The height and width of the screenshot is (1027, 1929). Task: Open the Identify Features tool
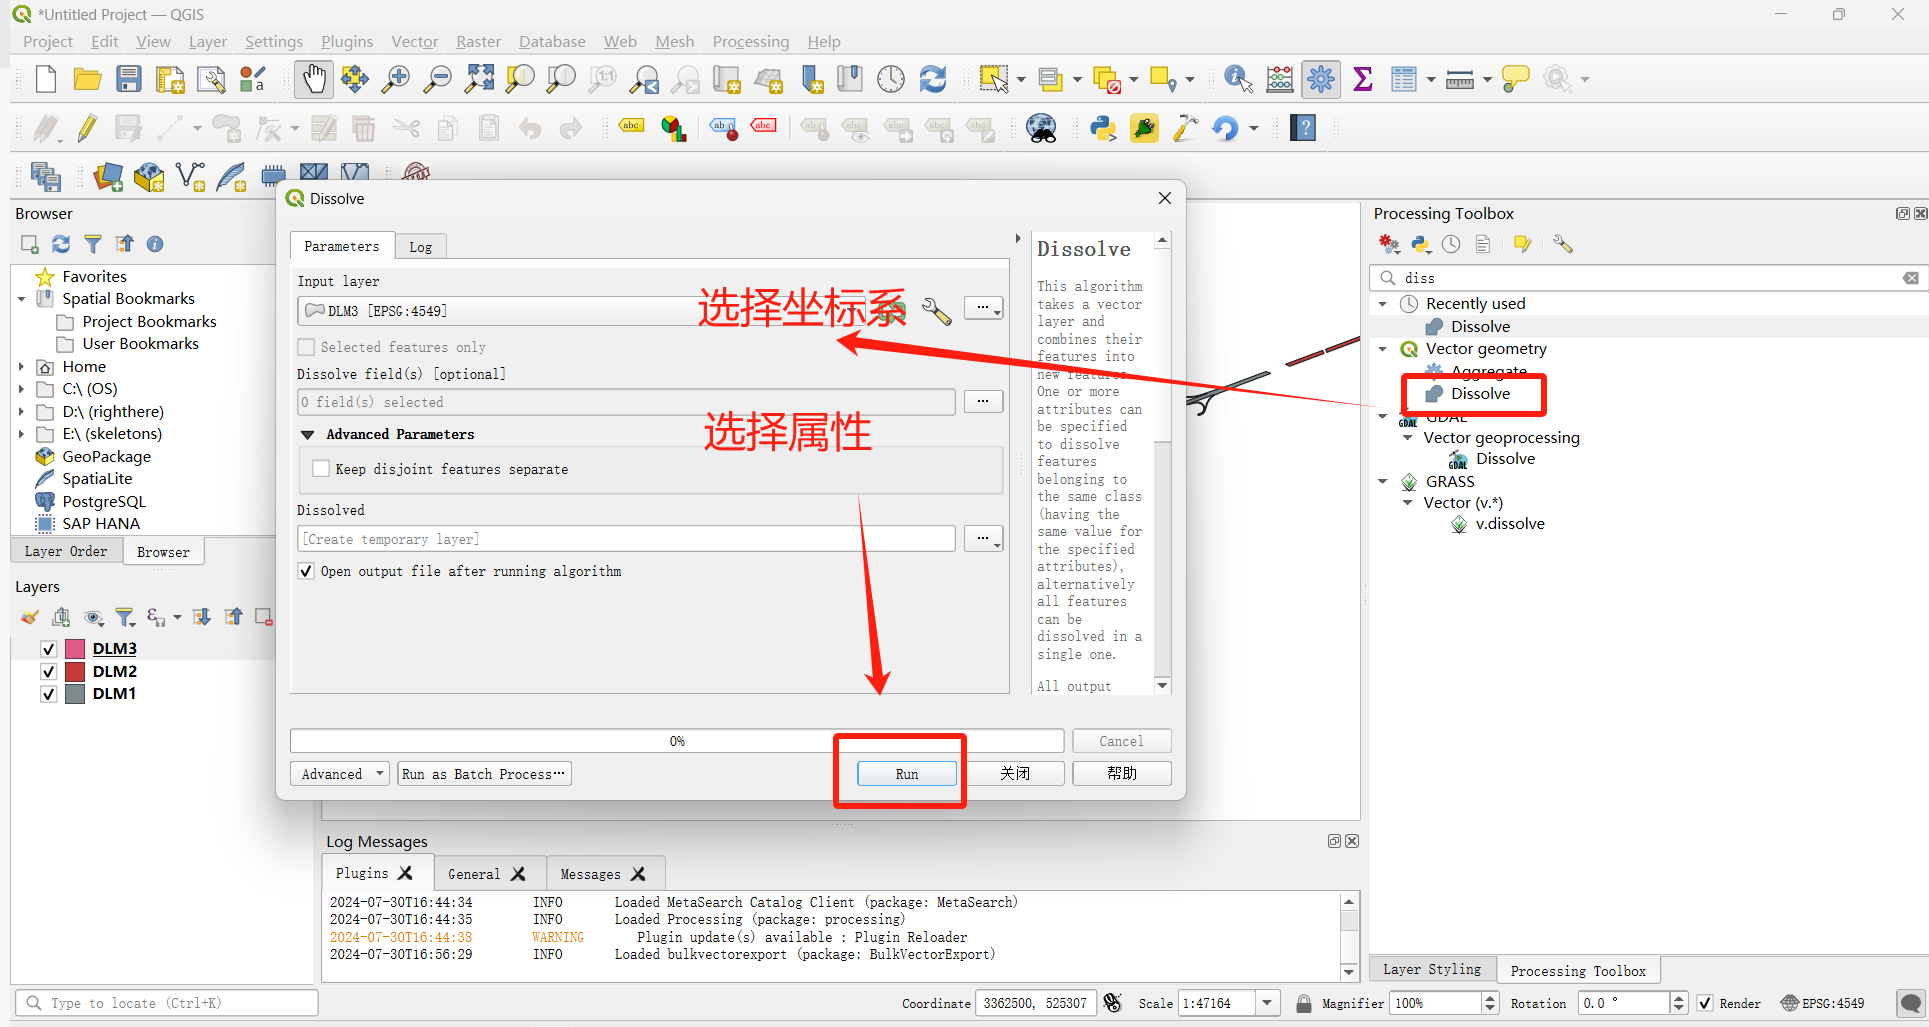point(1238,79)
